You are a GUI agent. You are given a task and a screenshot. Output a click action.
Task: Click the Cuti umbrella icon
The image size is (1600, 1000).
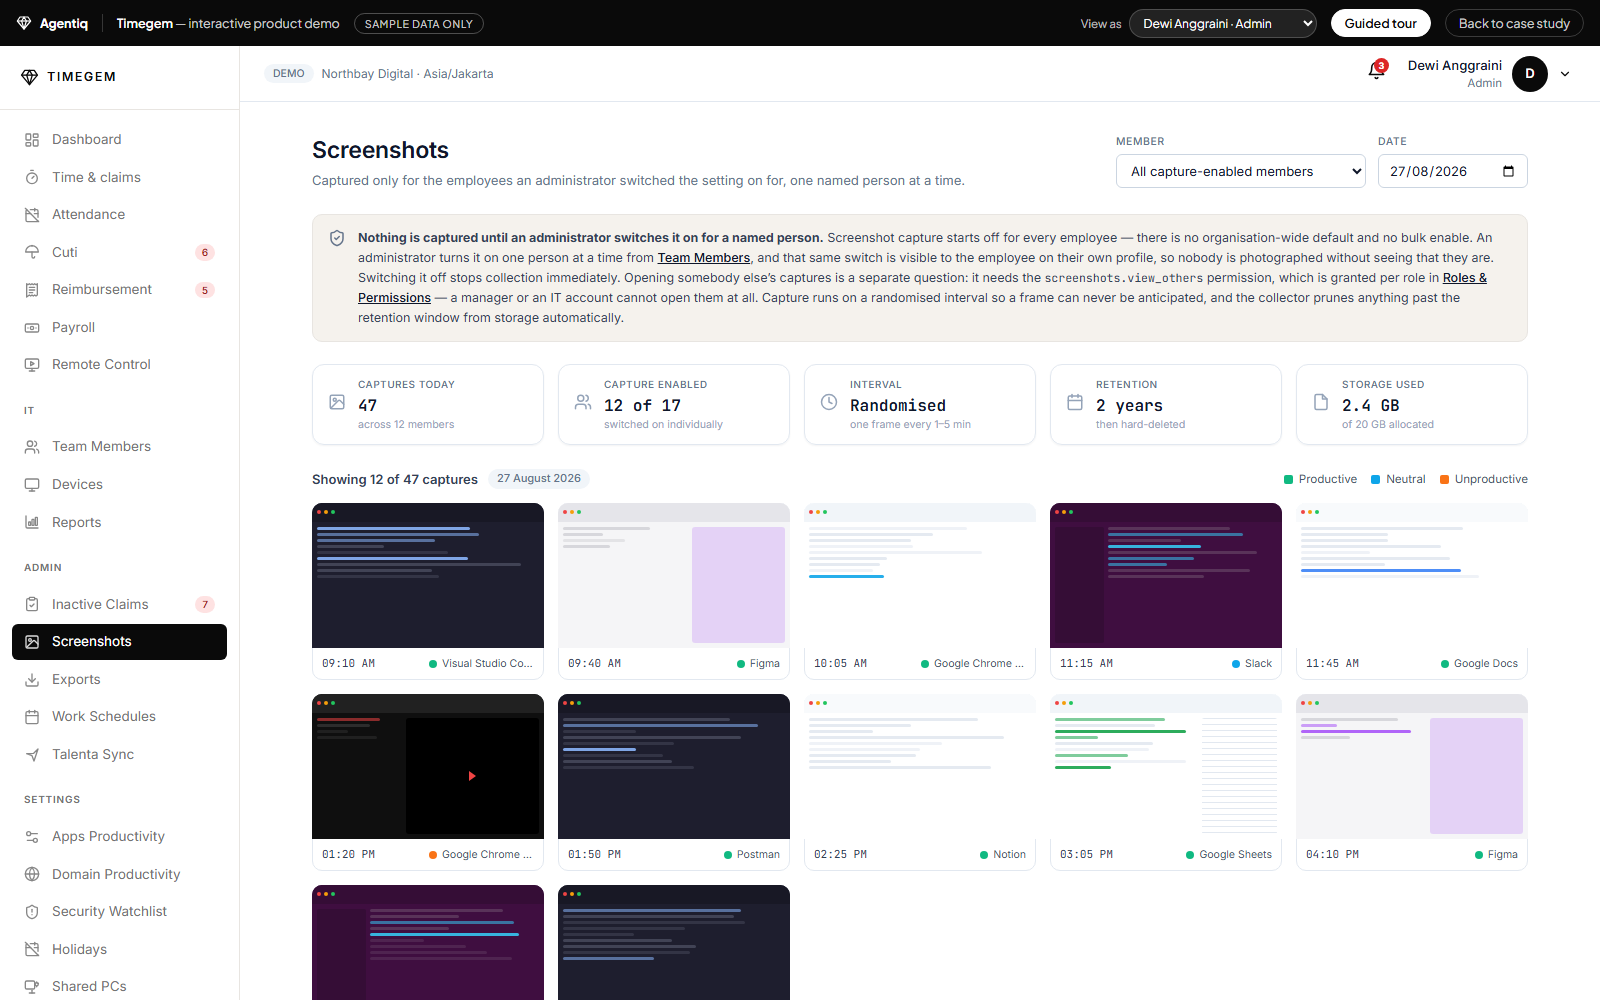[x=32, y=252]
